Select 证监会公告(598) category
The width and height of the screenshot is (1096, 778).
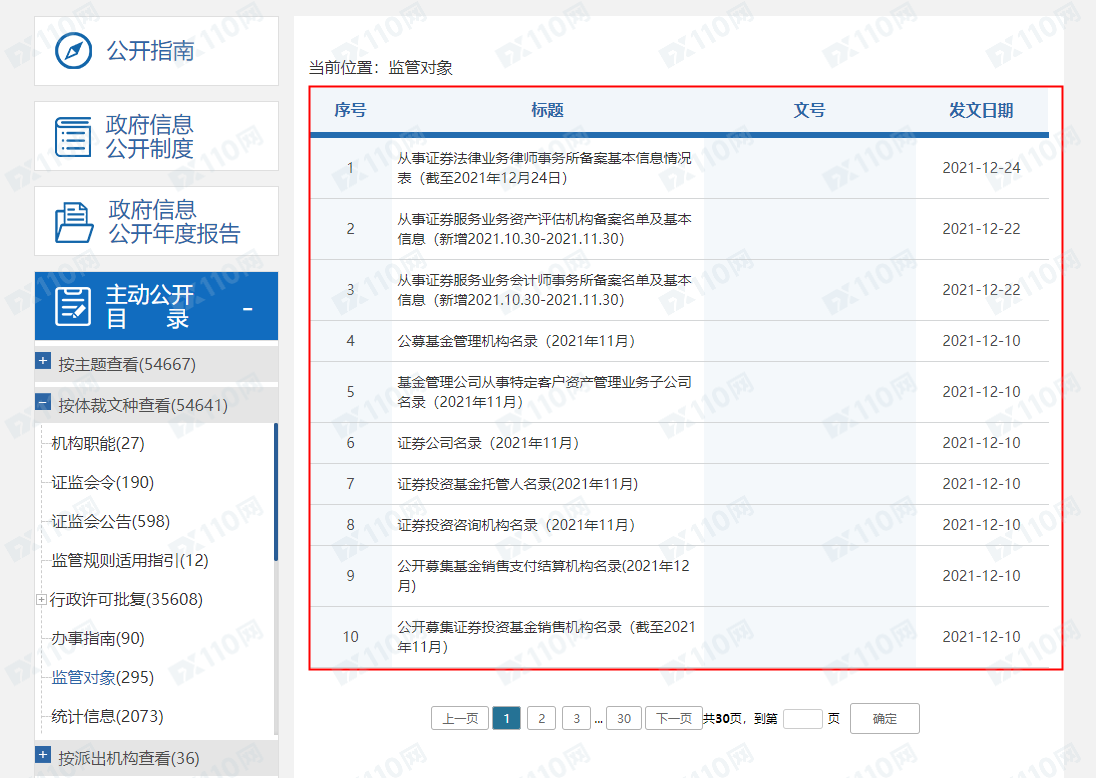[110, 521]
